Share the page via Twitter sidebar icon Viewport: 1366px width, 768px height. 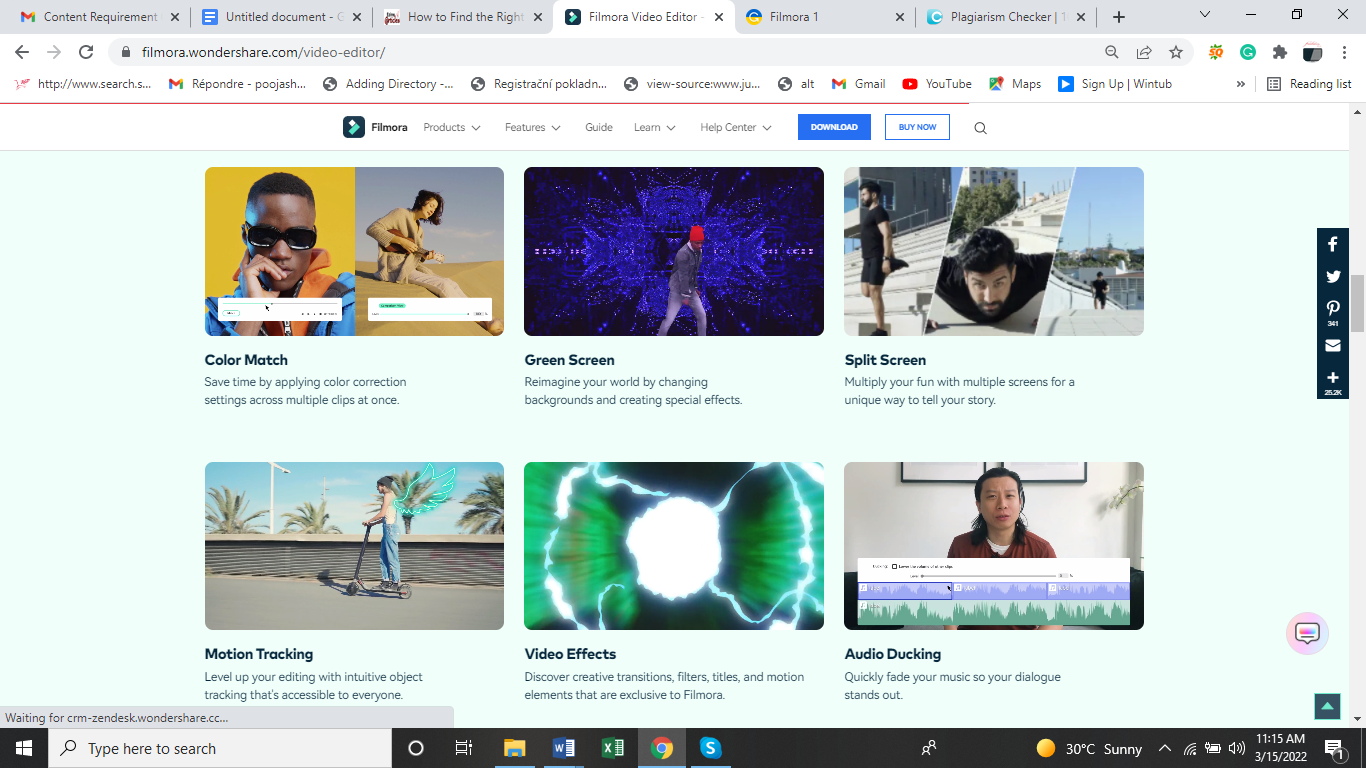pos(1333,277)
